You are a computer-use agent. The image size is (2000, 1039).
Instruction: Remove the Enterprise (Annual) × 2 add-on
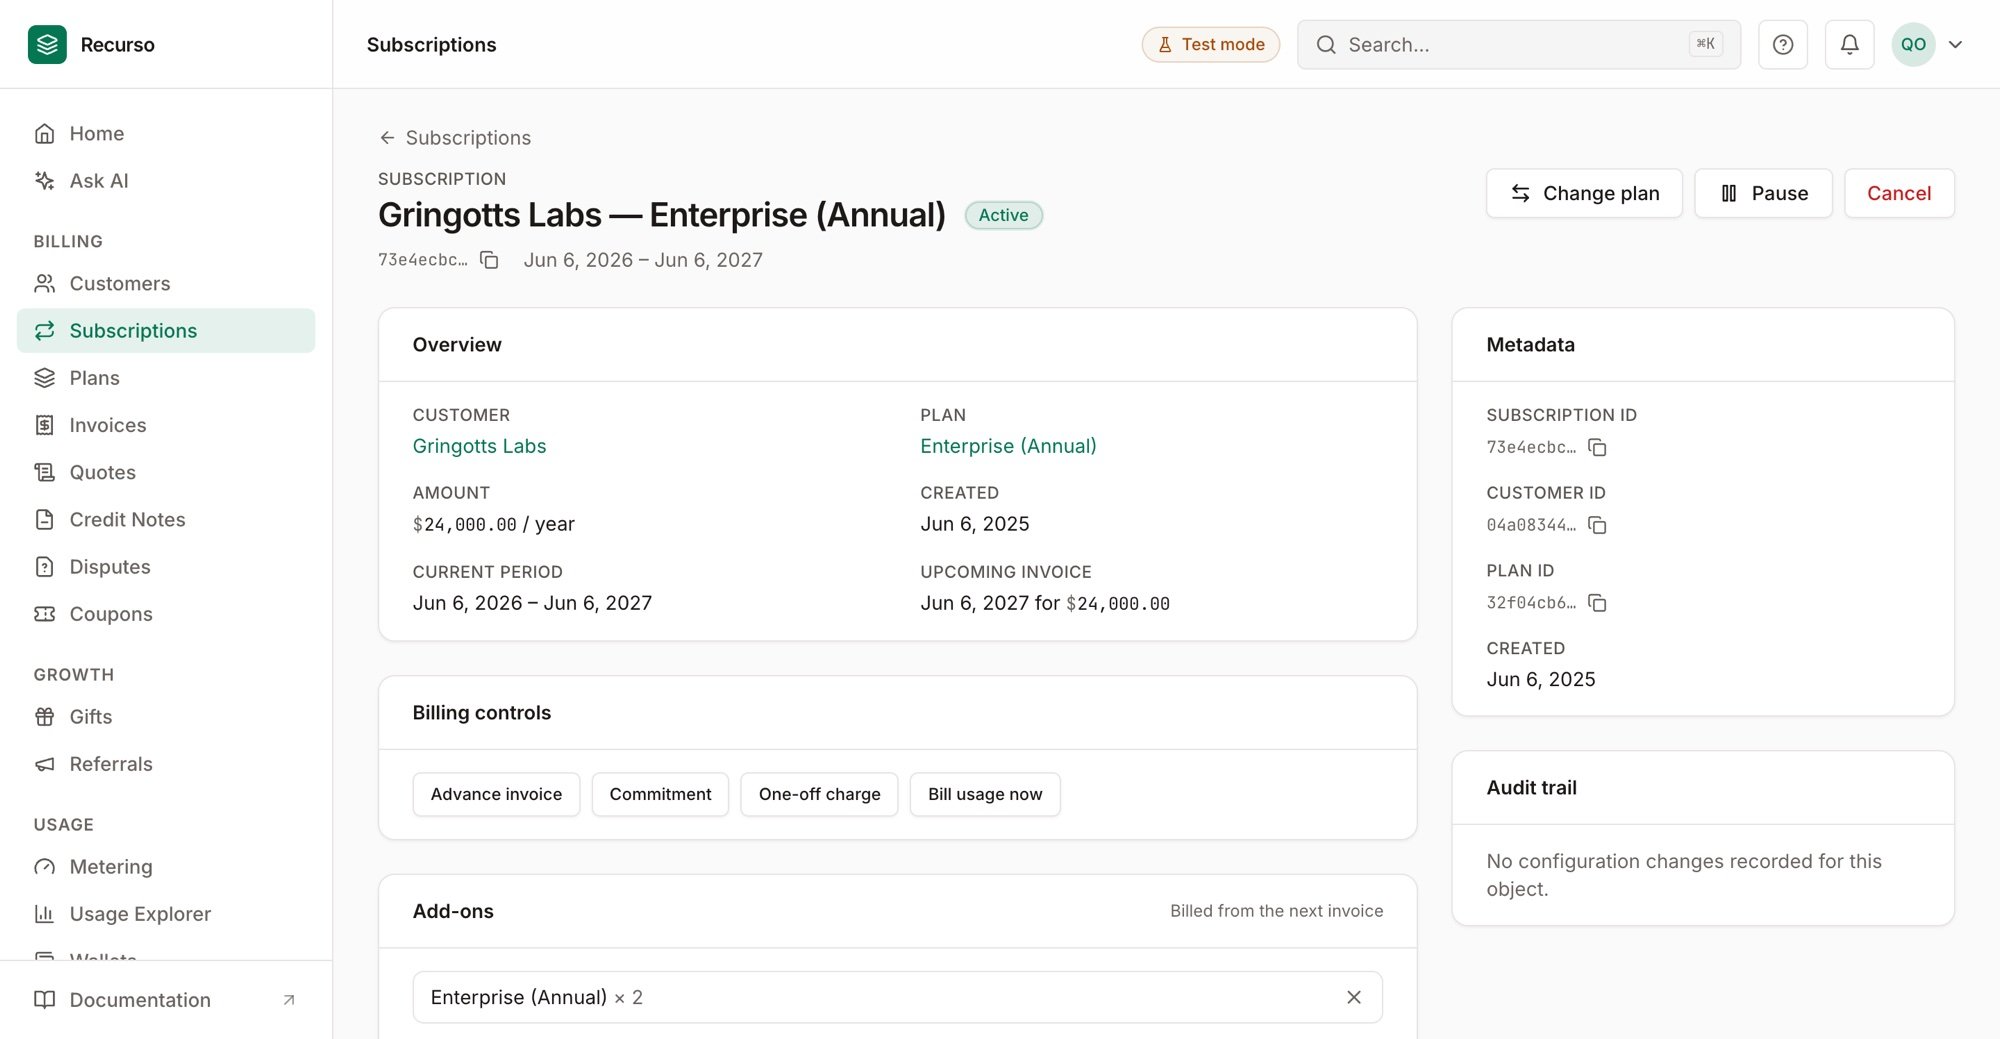[x=1354, y=997]
